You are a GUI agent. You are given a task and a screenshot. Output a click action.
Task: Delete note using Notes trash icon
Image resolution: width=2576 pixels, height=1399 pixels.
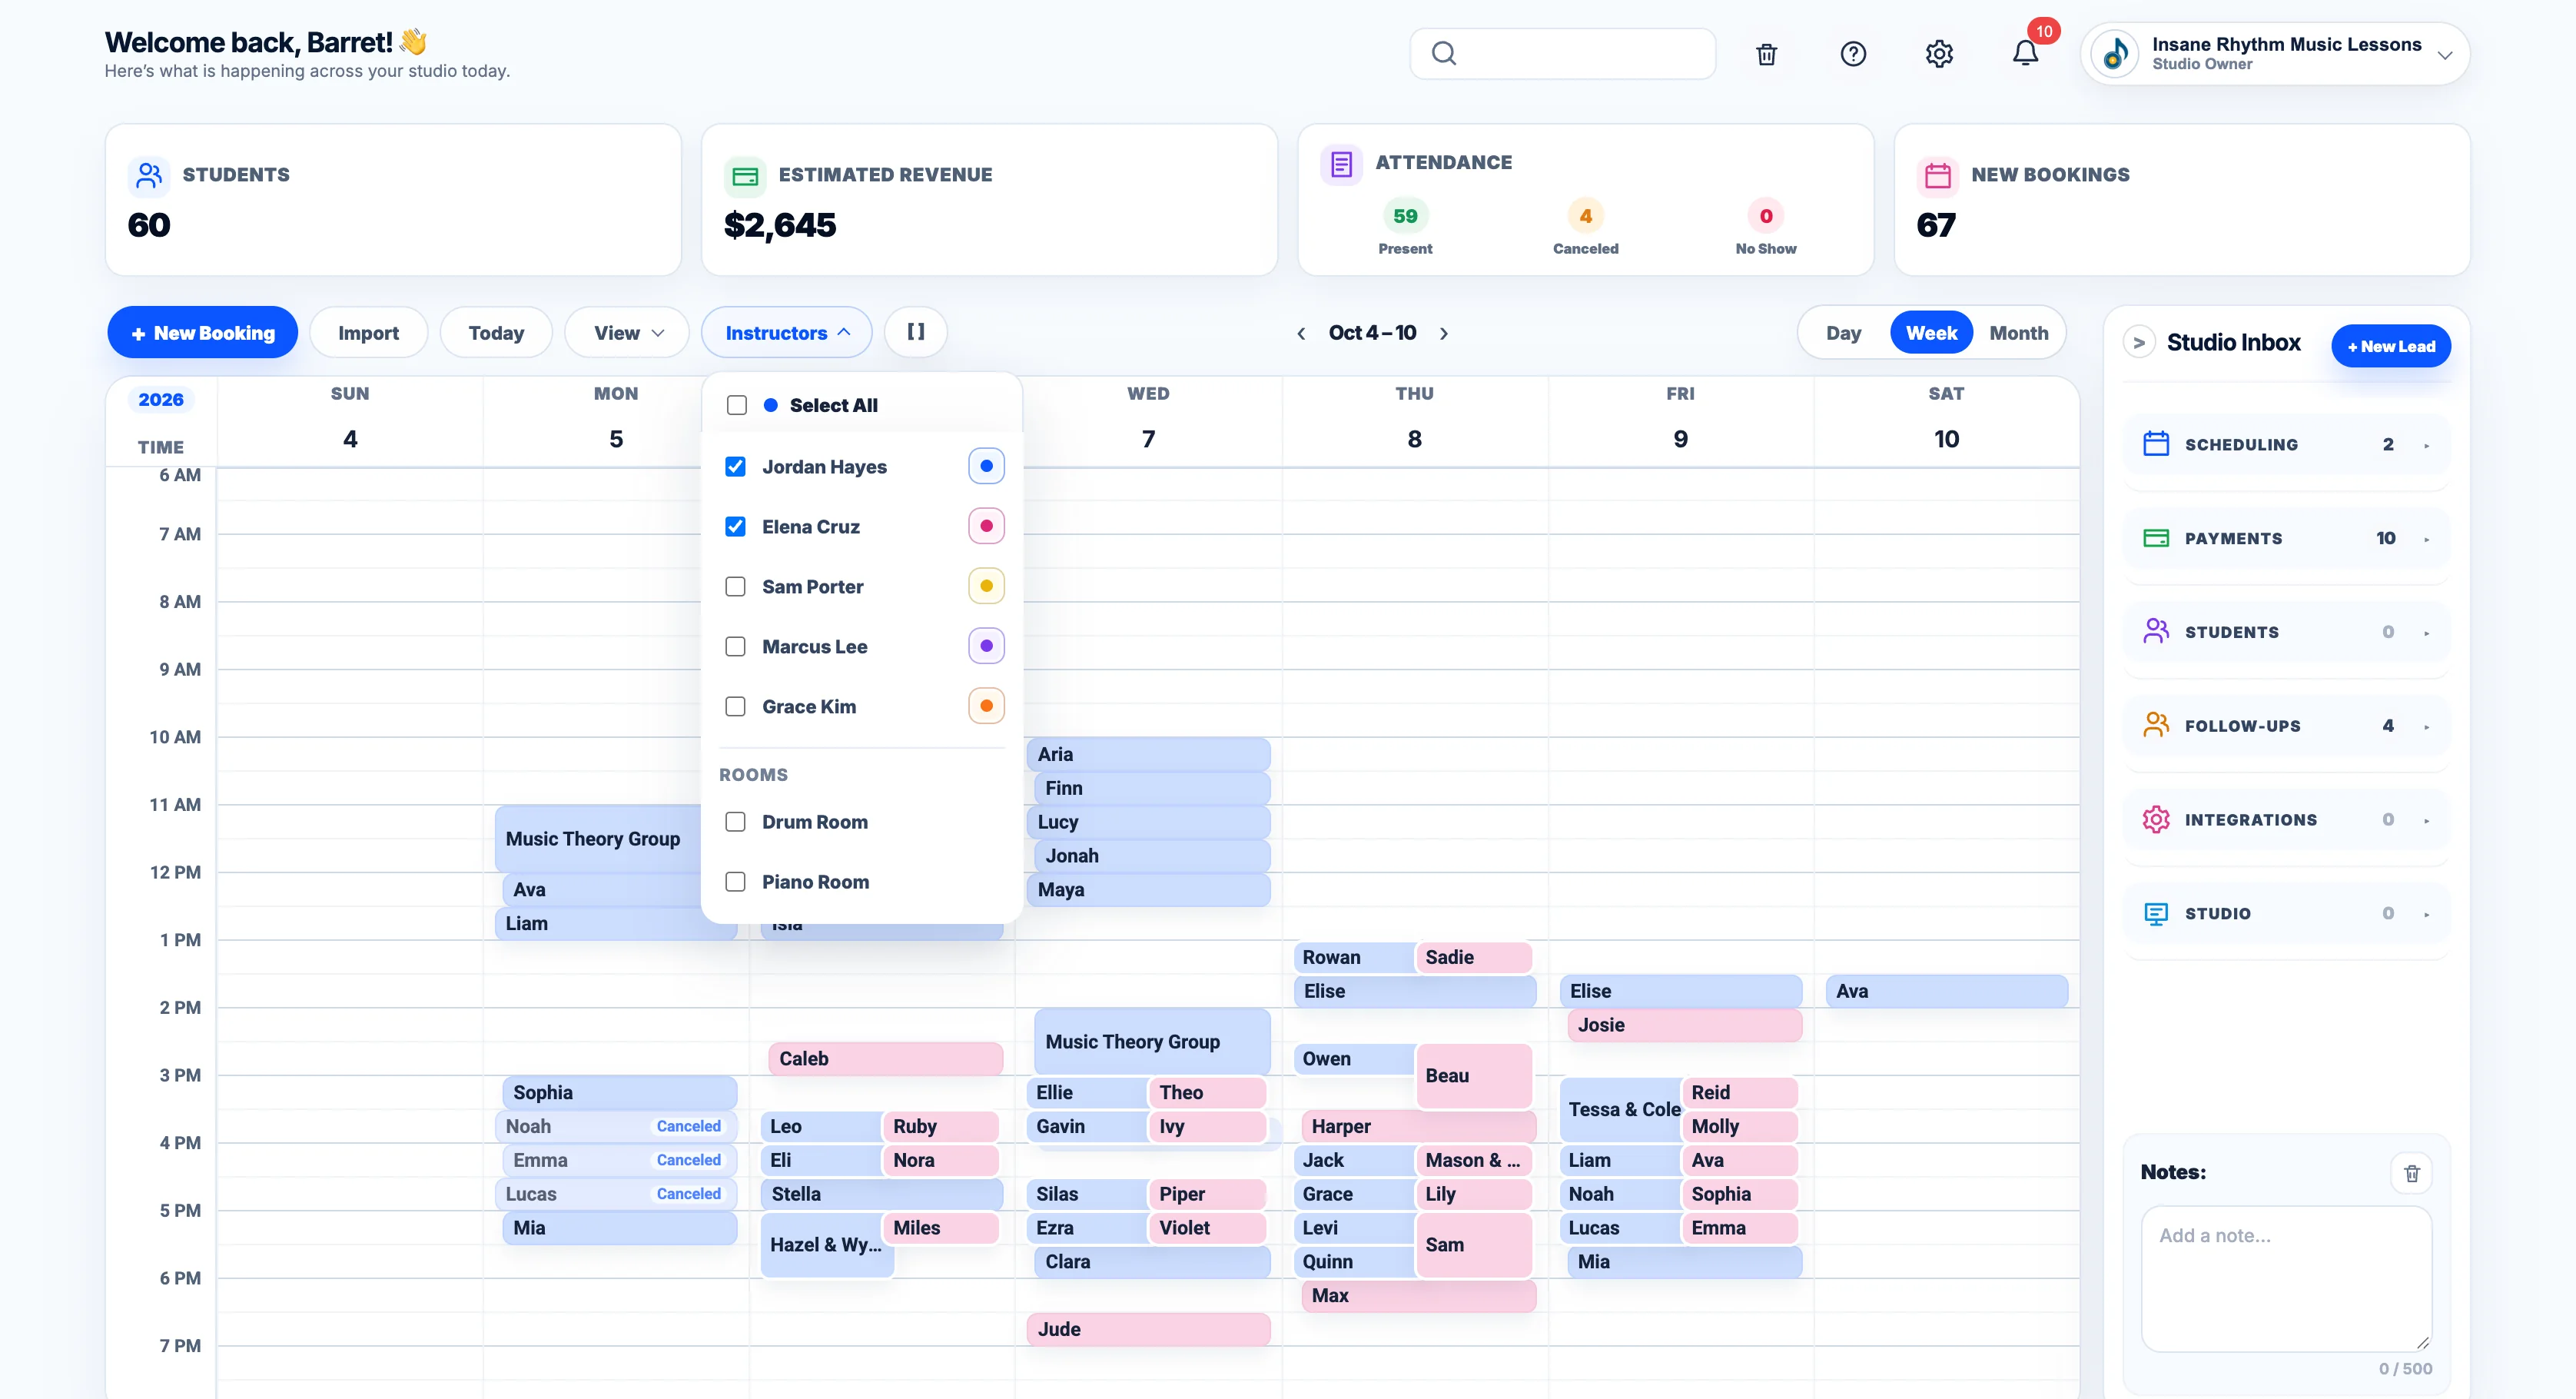[x=2411, y=1173]
